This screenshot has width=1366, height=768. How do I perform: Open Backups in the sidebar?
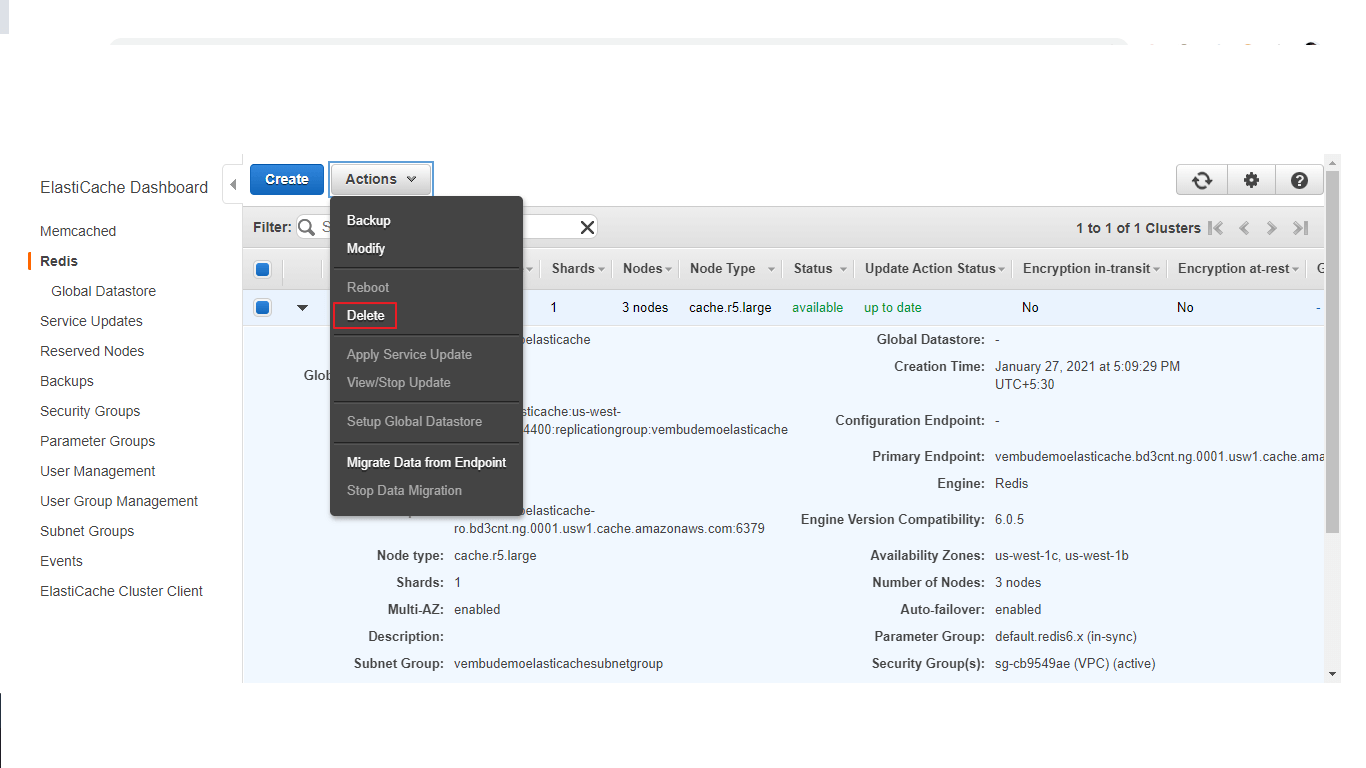[x=67, y=381]
